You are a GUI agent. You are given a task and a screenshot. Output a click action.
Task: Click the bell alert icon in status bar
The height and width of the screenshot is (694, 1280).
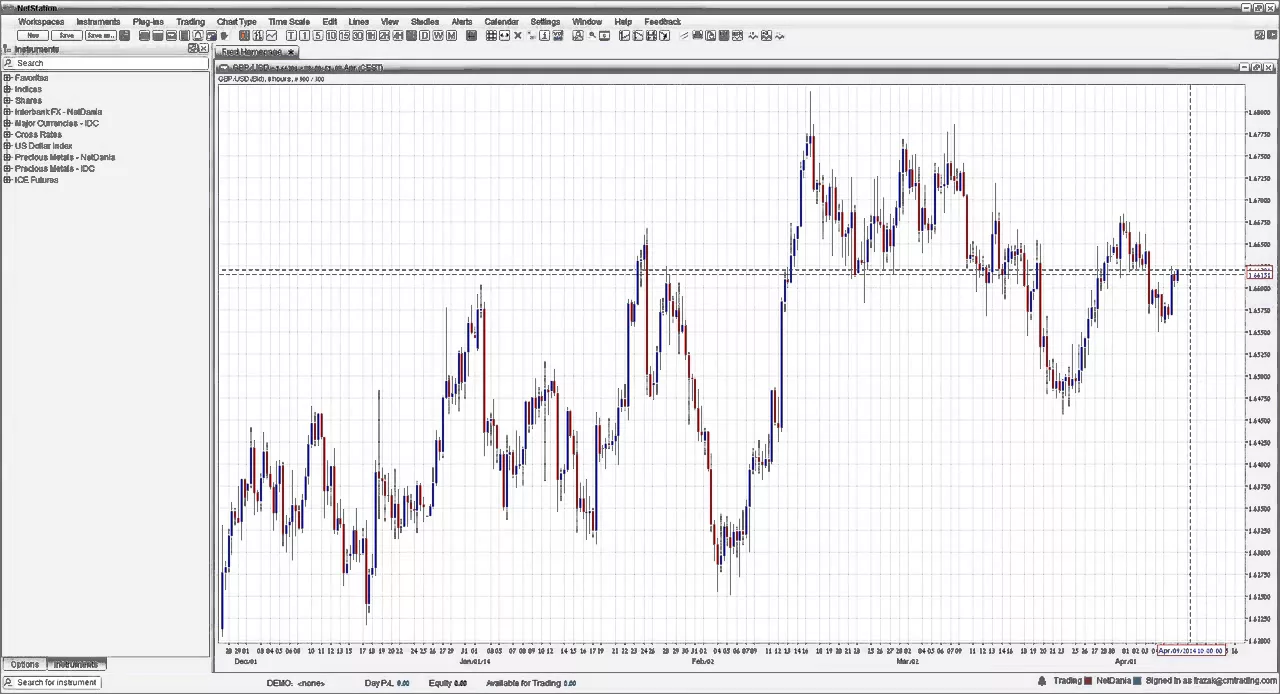point(1042,681)
